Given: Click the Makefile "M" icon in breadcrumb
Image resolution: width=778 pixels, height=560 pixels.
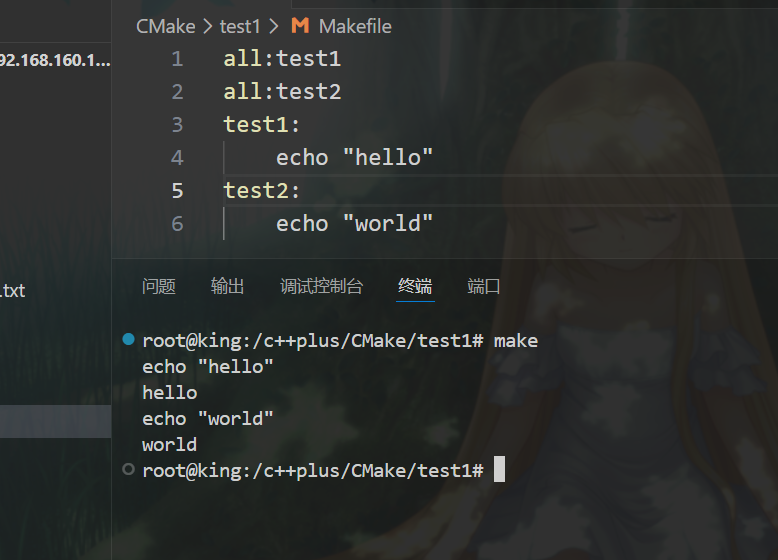Looking at the screenshot, I should click(x=300, y=26).
